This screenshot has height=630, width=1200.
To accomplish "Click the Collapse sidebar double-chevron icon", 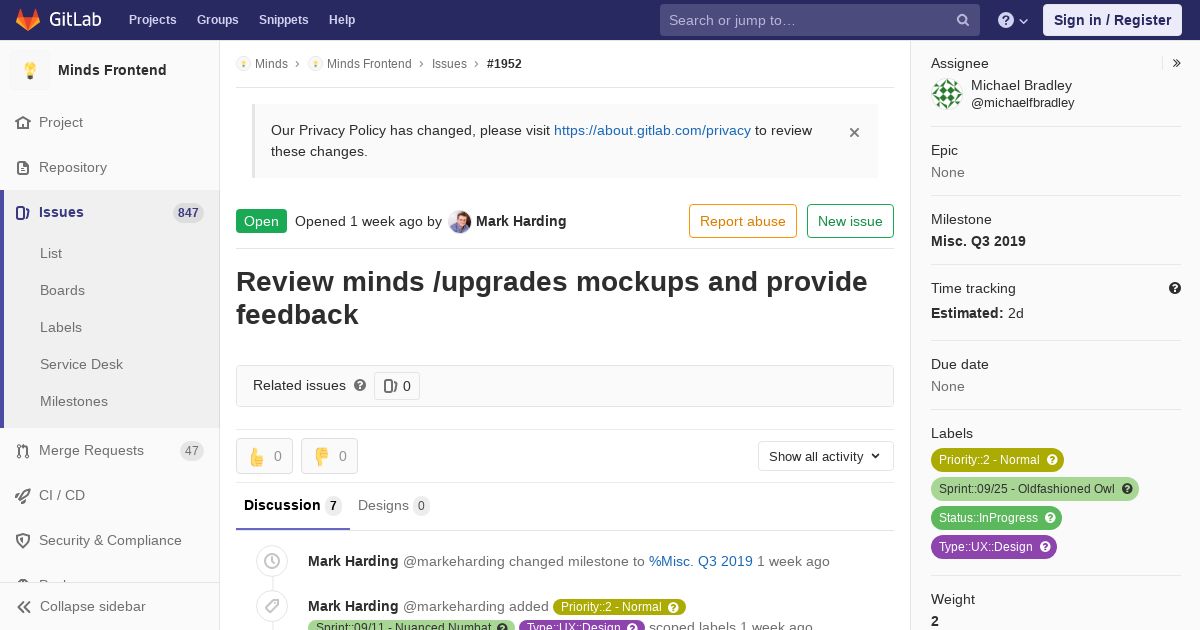I will [x=24, y=607].
